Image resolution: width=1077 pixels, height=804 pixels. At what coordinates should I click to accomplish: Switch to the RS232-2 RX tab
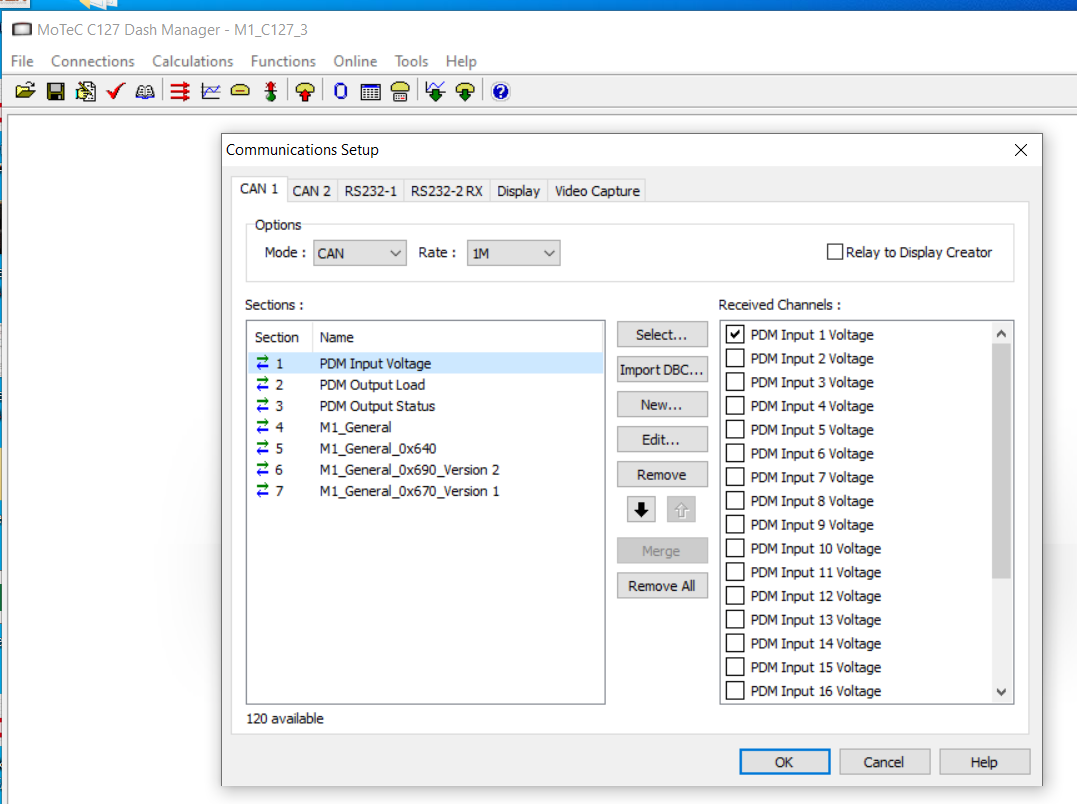pyautogui.click(x=446, y=191)
